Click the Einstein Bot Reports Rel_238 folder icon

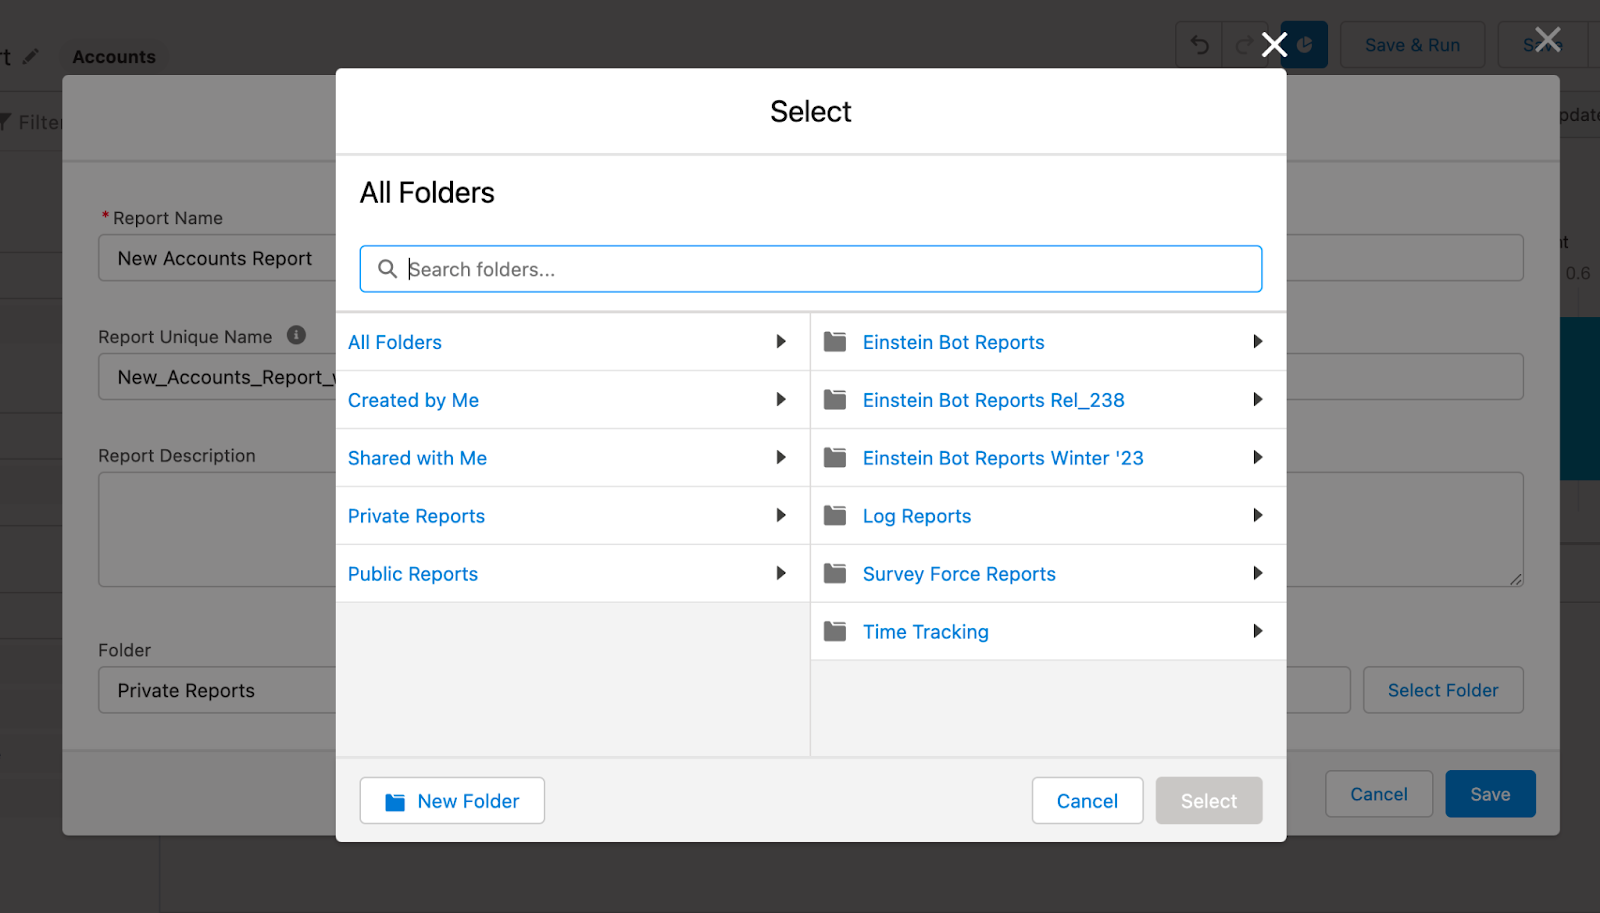click(835, 400)
